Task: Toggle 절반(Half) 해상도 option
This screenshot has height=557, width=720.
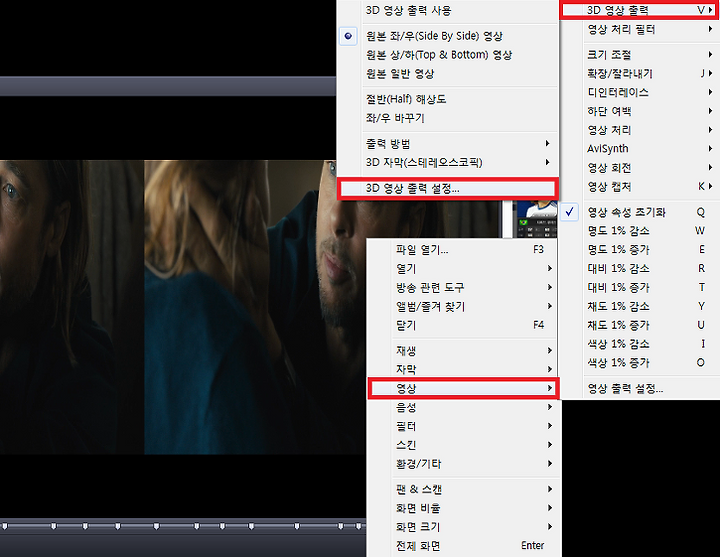Action: point(448,99)
